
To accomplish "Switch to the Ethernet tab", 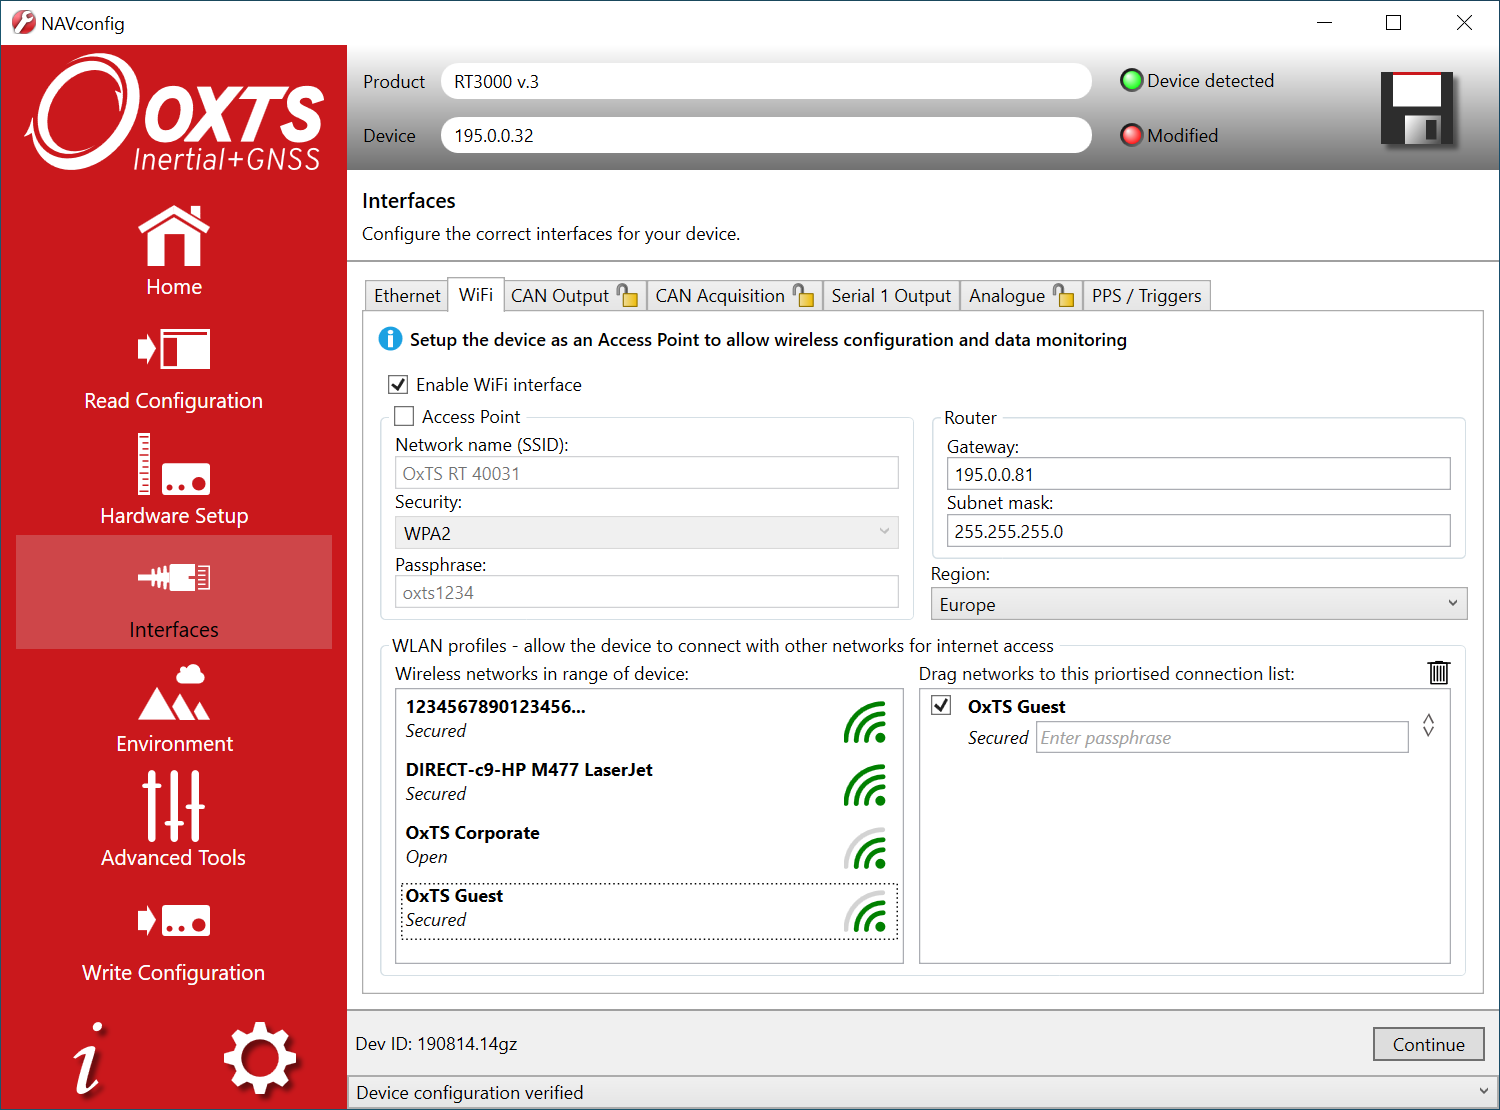I will (407, 296).
